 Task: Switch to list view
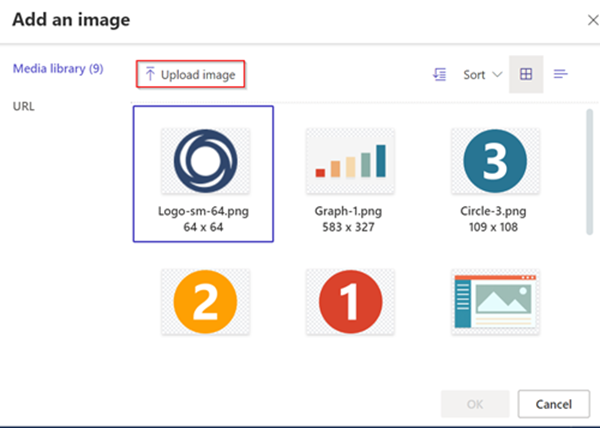(x=561, y=74)
